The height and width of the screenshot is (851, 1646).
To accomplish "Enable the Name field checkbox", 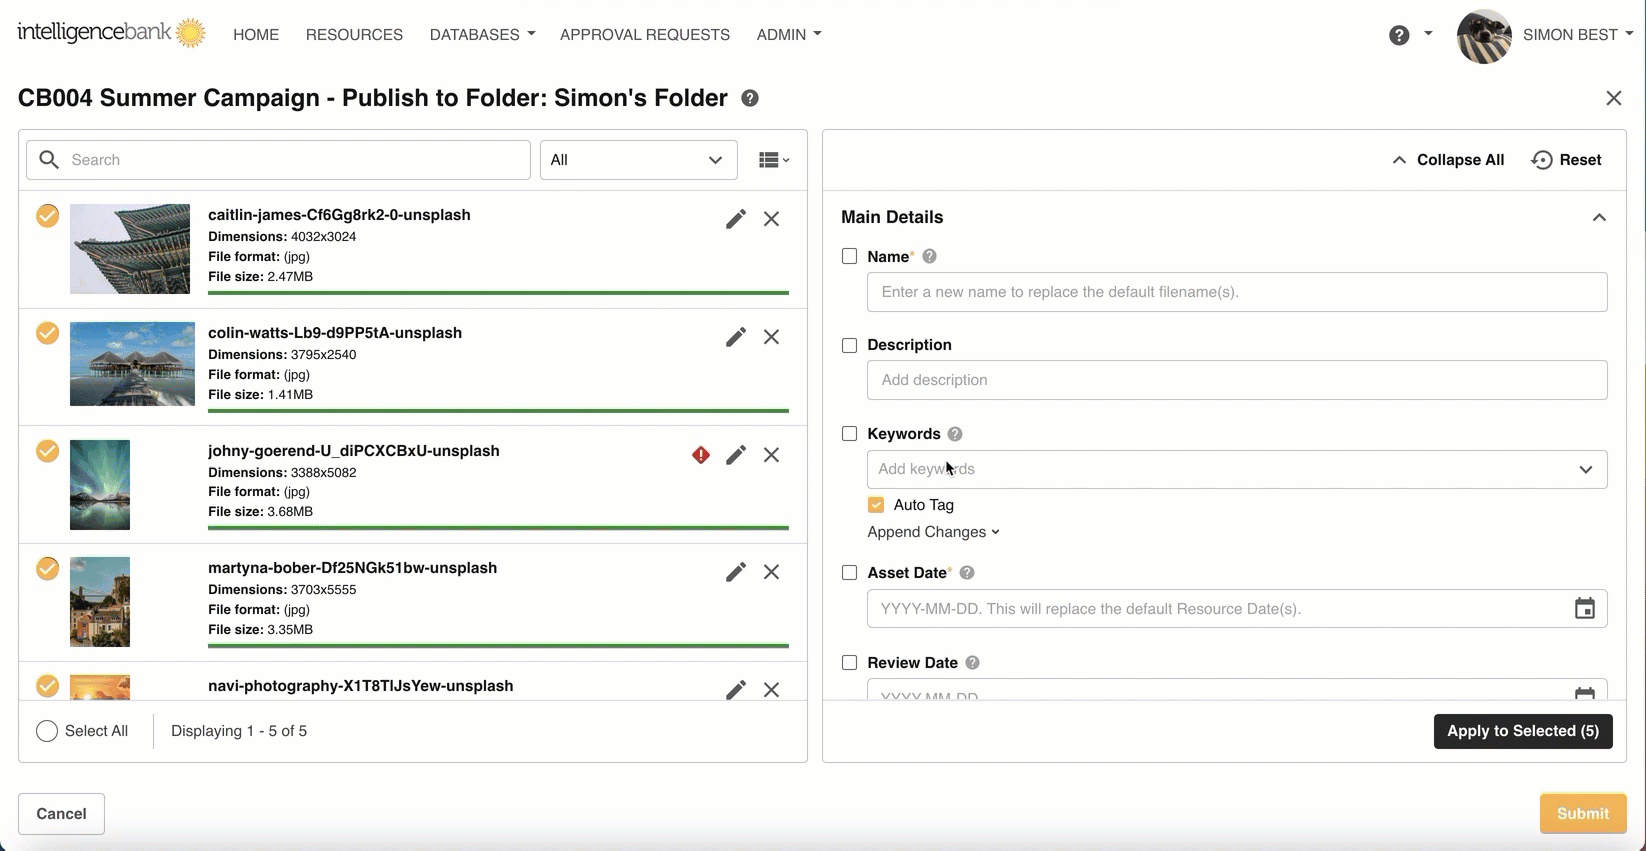I will [x=850, y=257].
